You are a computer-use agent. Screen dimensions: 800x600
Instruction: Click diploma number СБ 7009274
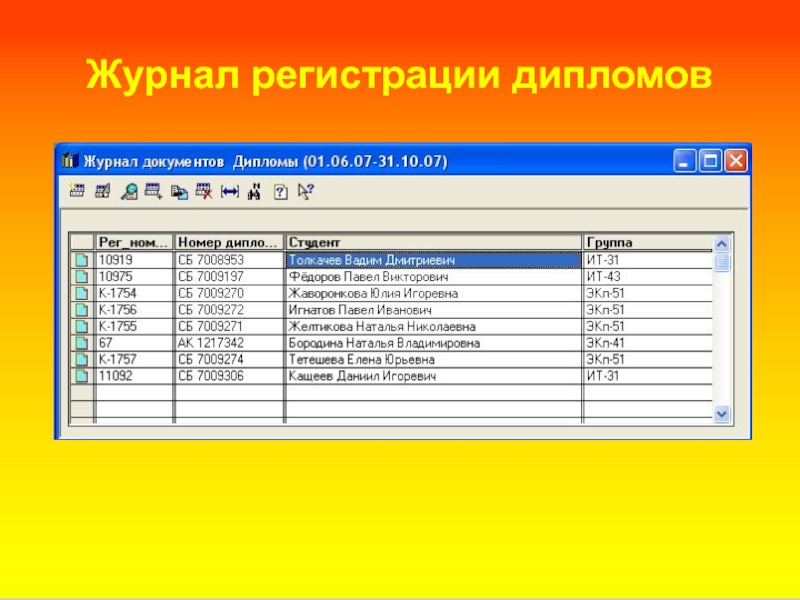tap(229, 360)
